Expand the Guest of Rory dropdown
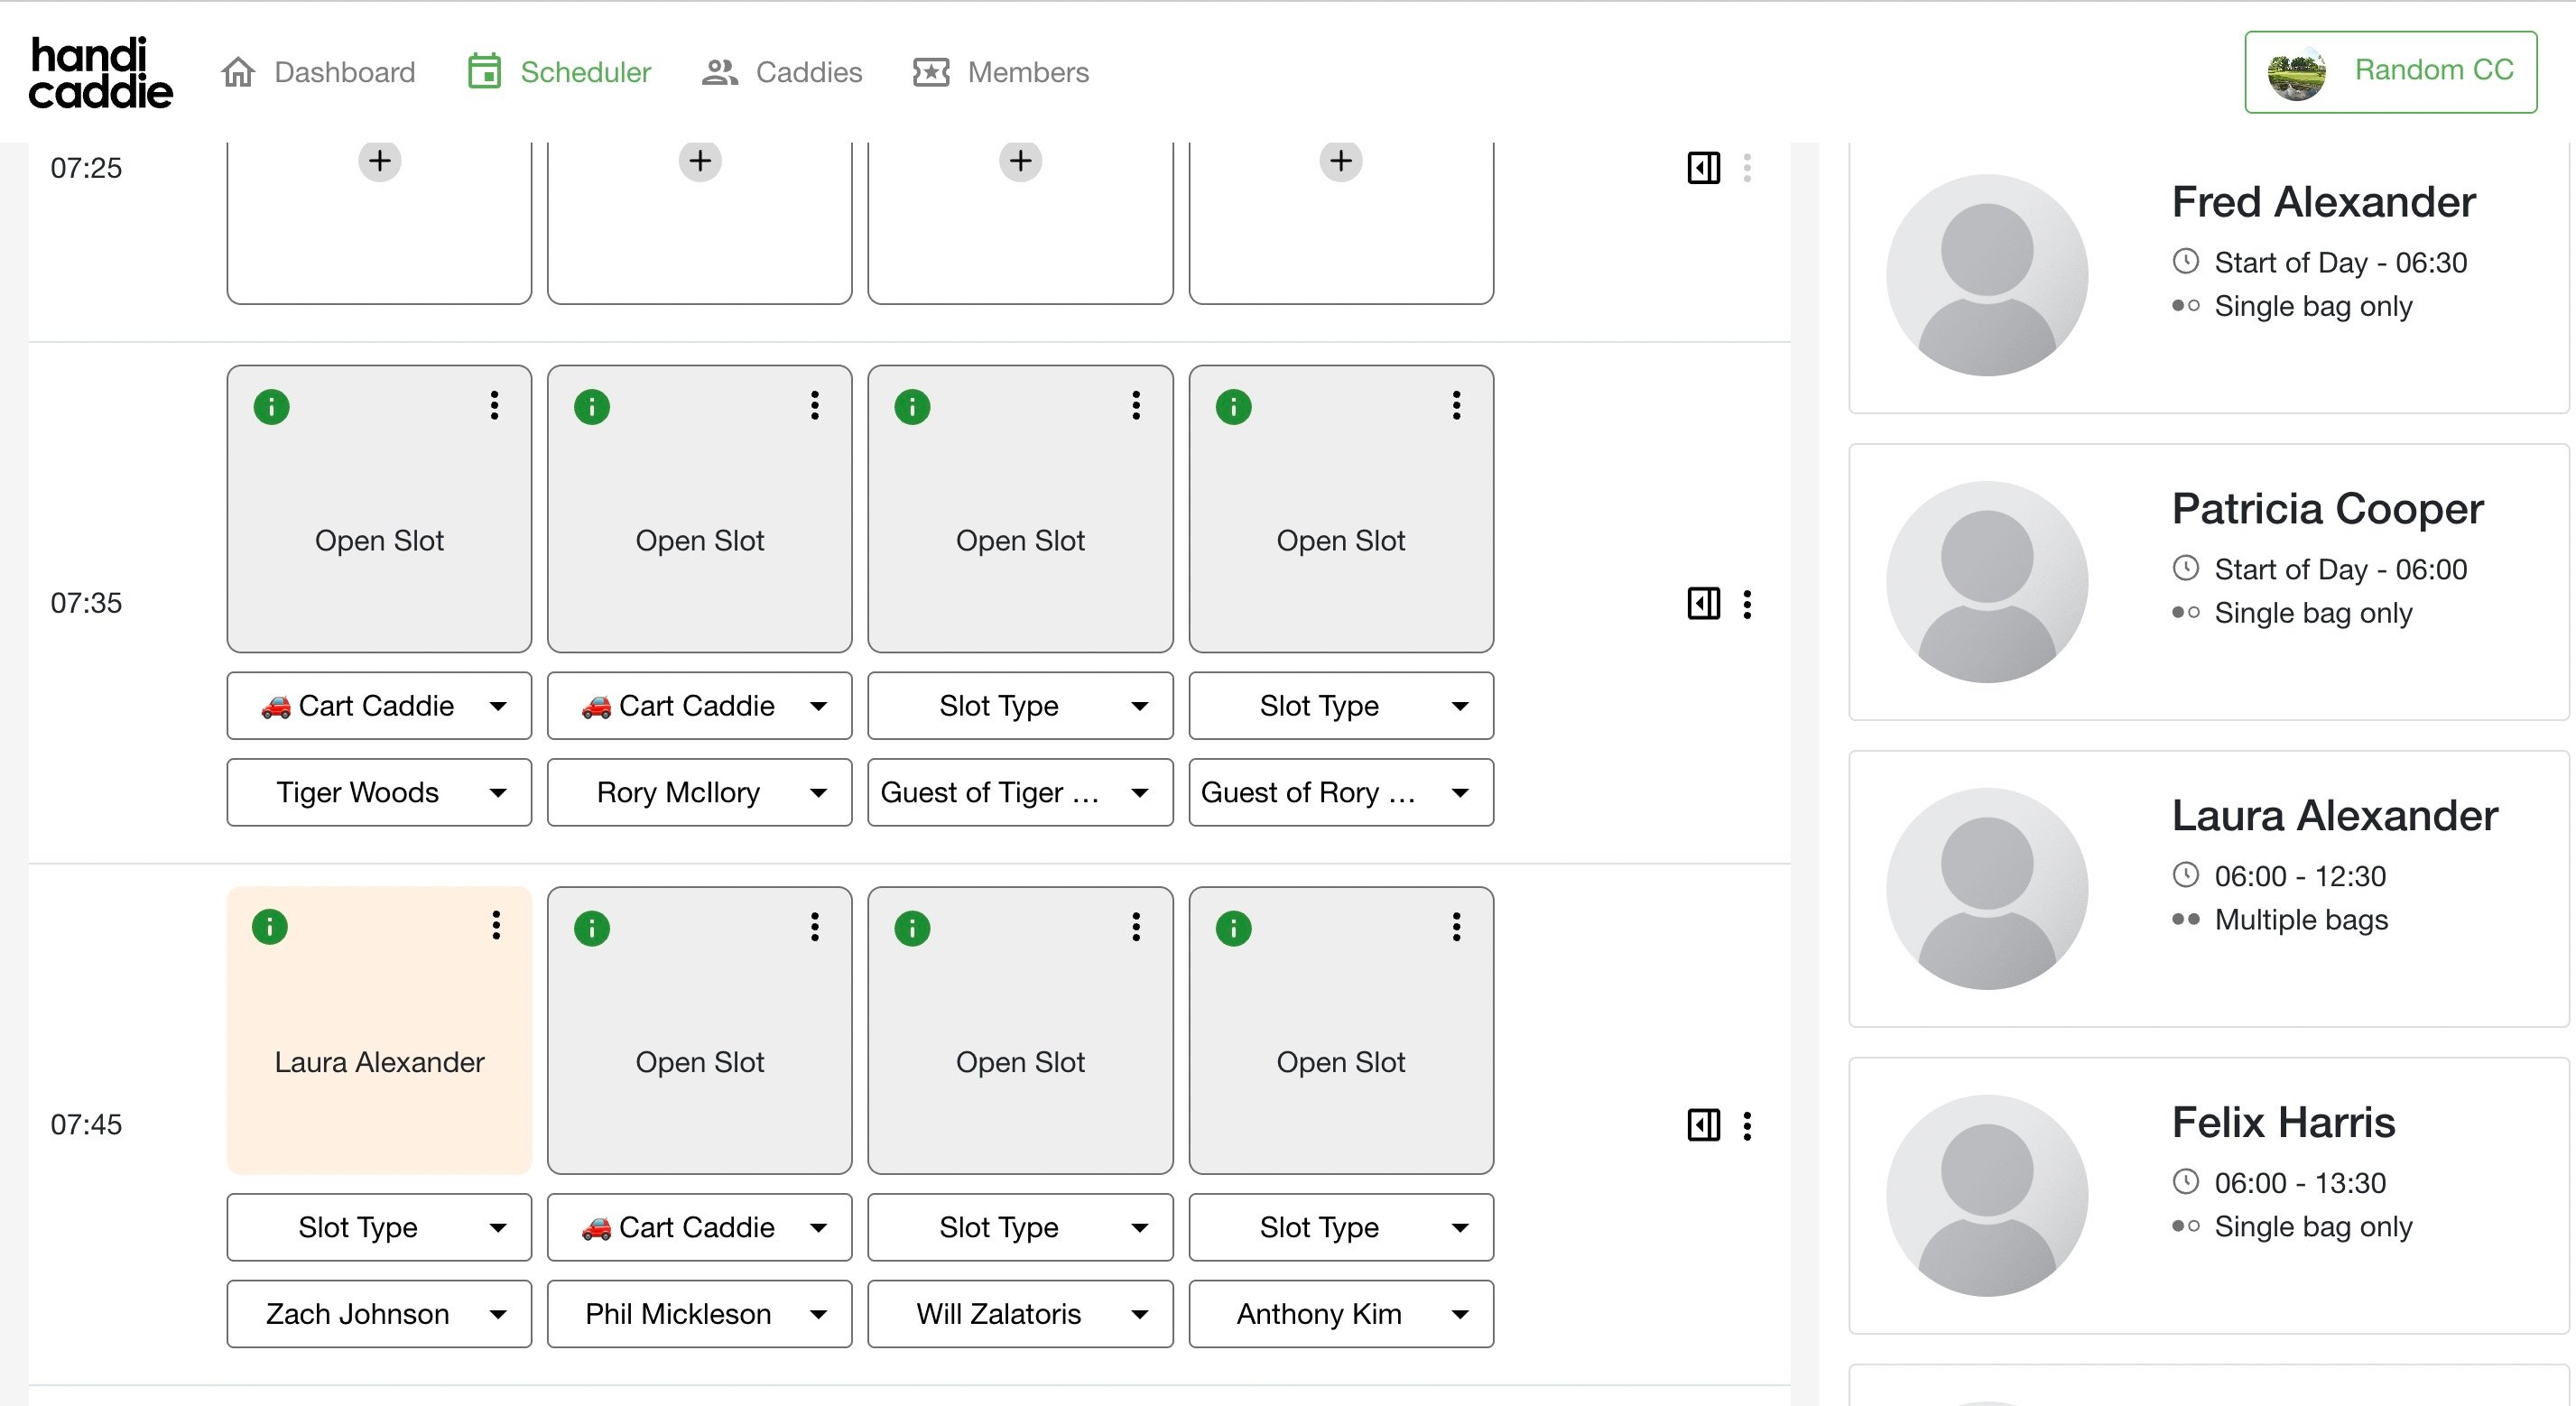Viewport: 2576px width, 1406px height. click(x=1340, y=792)
